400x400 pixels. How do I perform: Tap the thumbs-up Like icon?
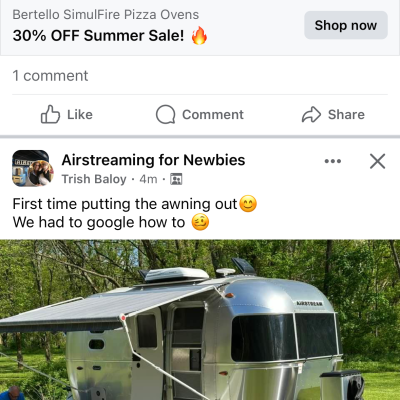(50, 114)
